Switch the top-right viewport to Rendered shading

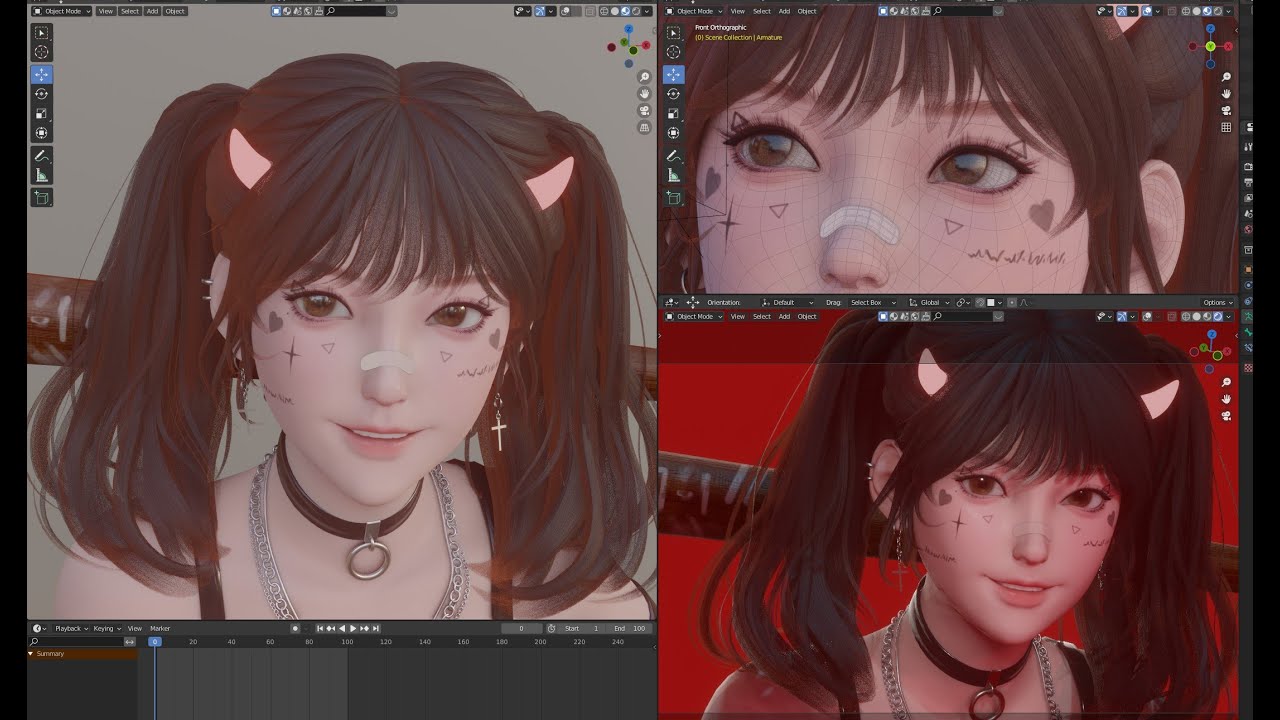point(1217,11)
